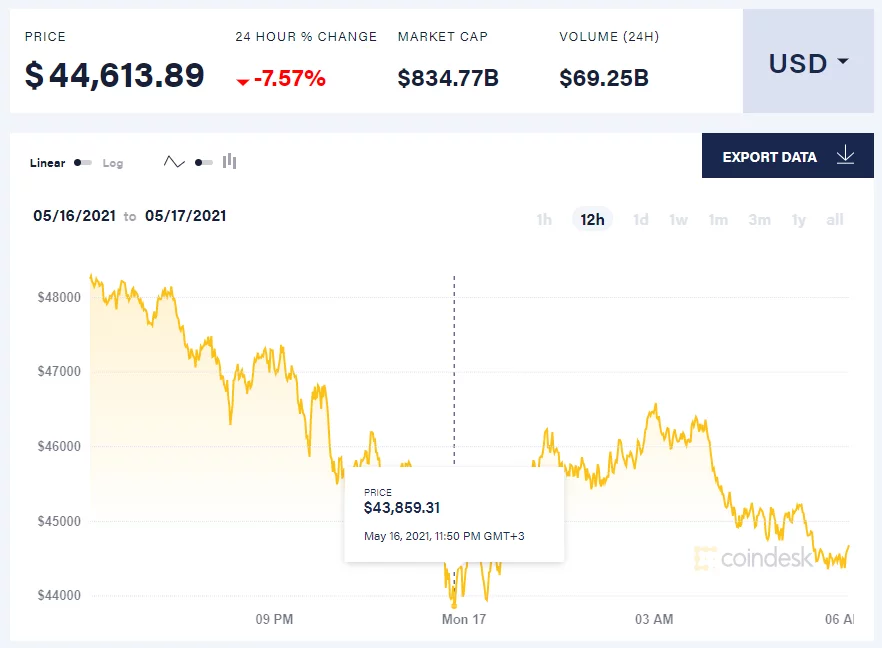The image size is (882, 648).
Task: Select the 12h time range
Action: (x=592, y=220)
